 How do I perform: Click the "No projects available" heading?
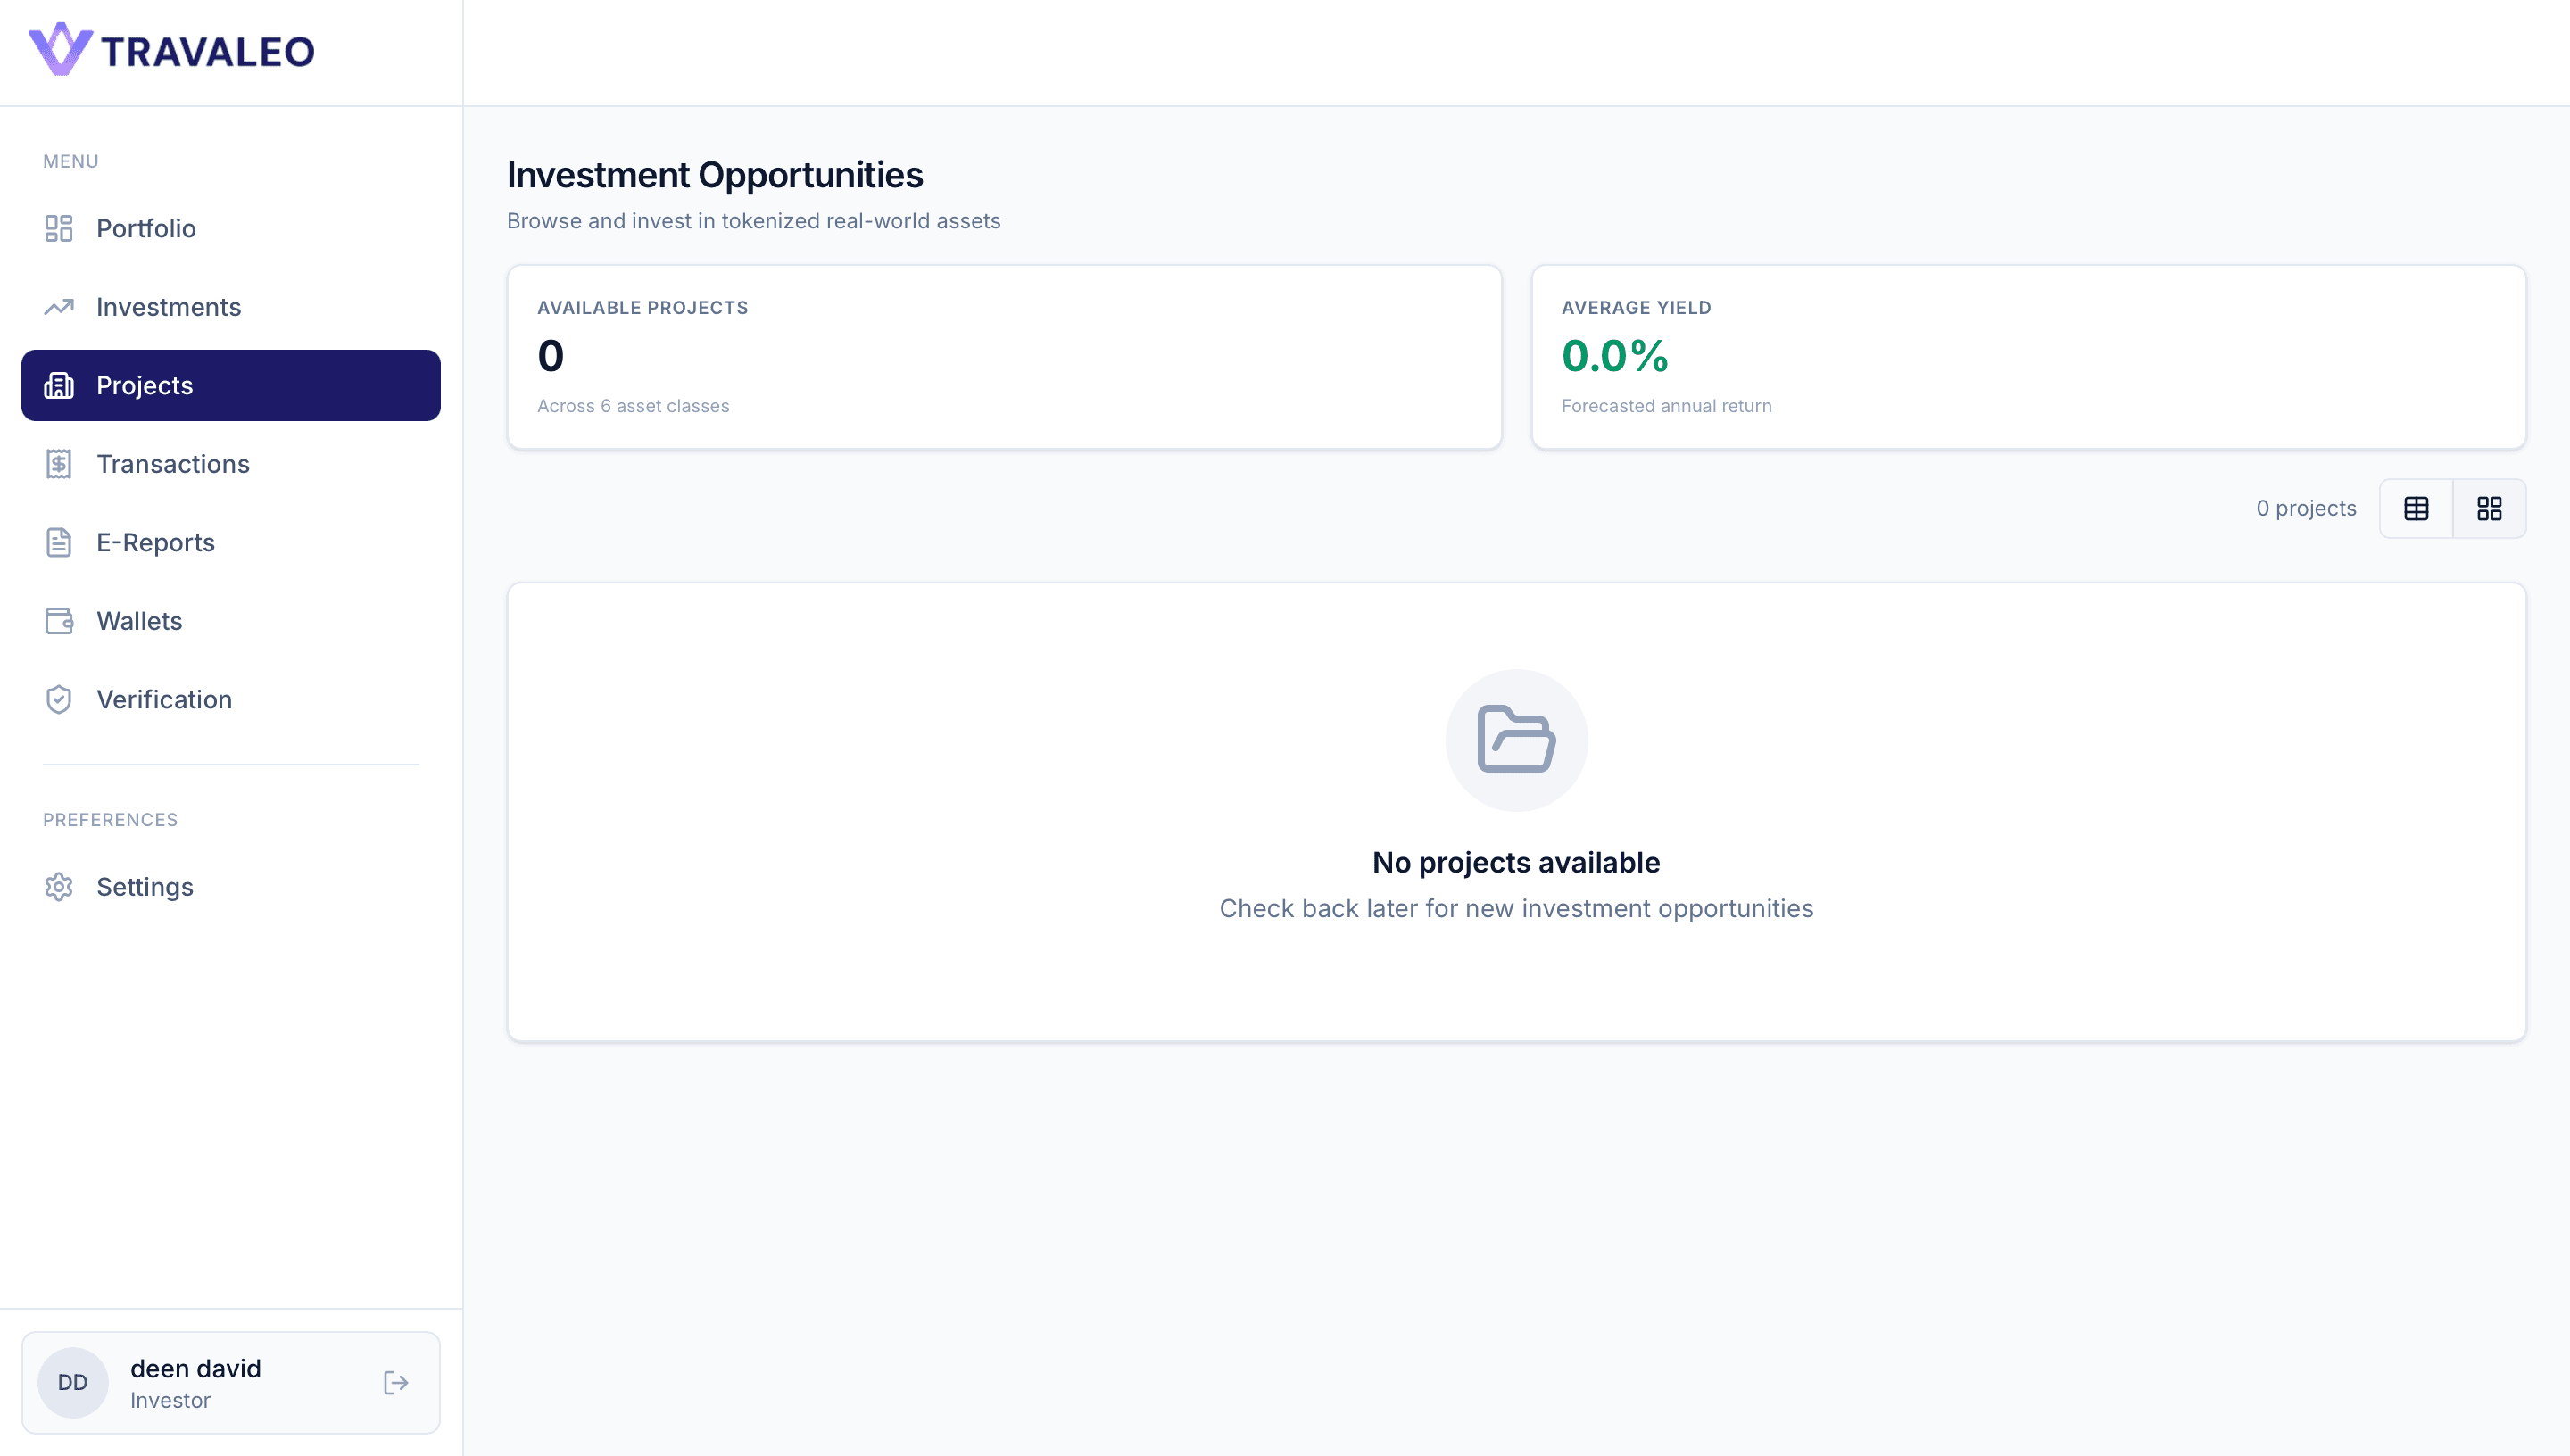coord(1516,862)
